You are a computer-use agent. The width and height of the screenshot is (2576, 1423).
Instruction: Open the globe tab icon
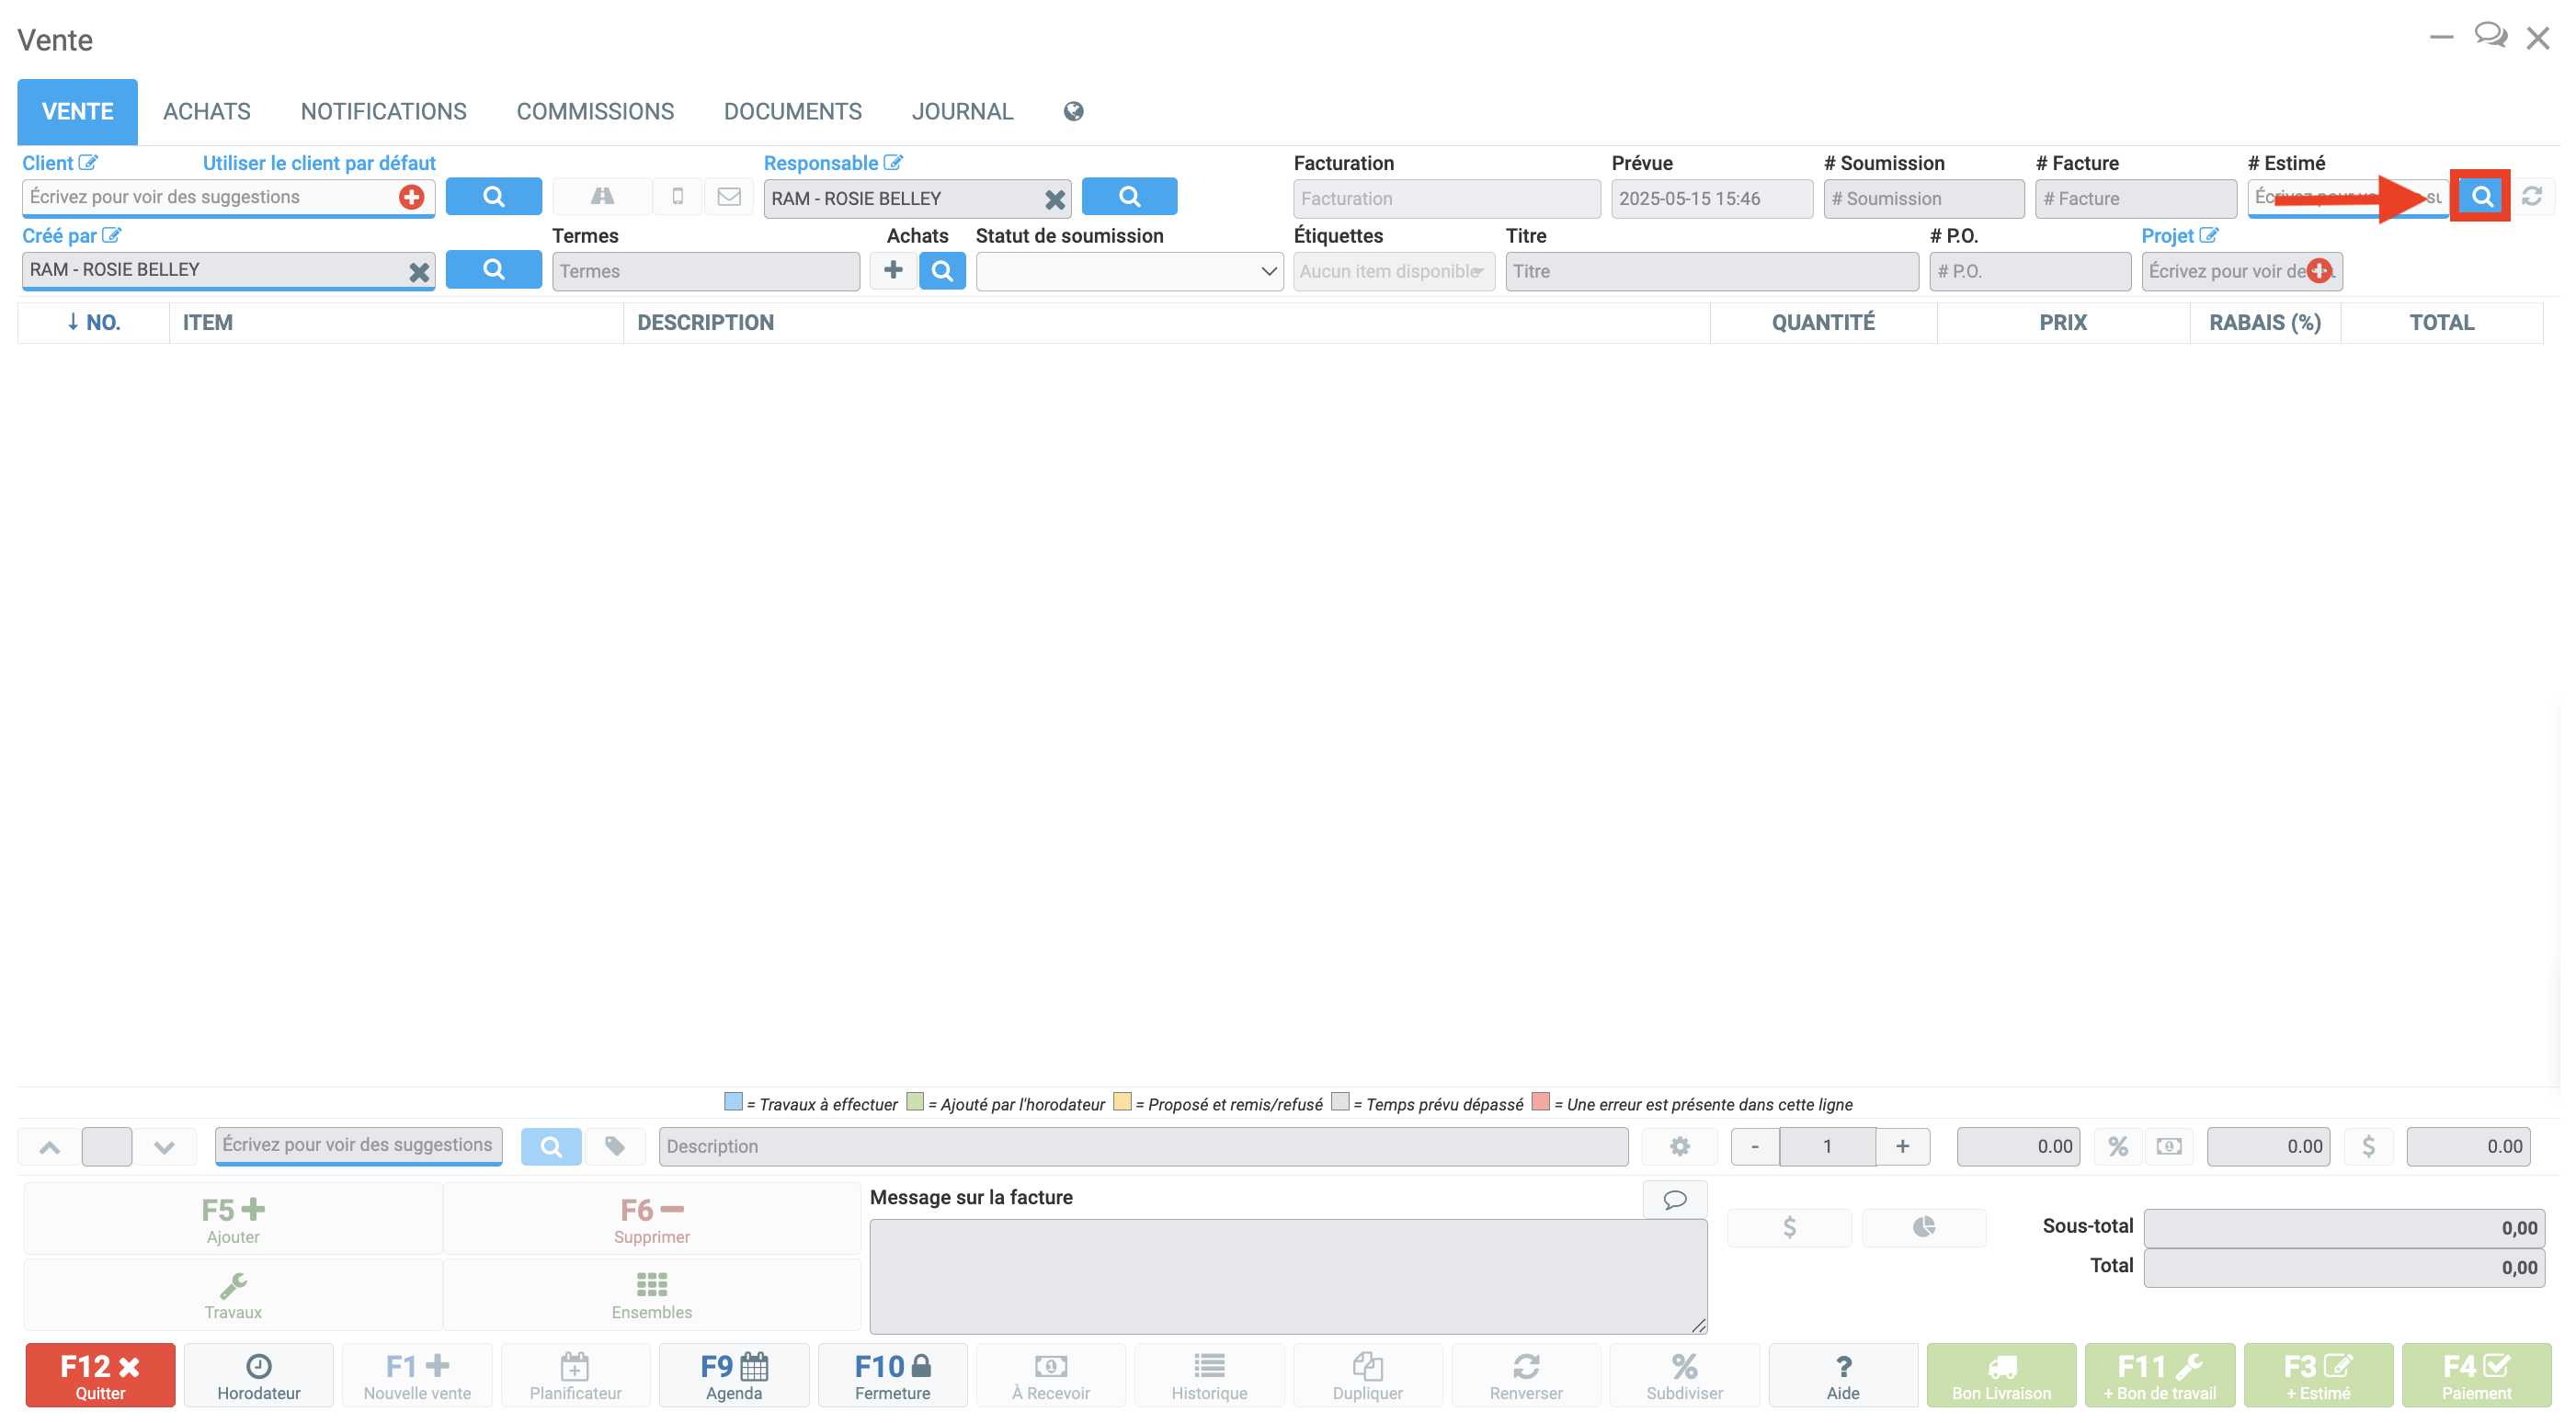tap(1073, 111)
